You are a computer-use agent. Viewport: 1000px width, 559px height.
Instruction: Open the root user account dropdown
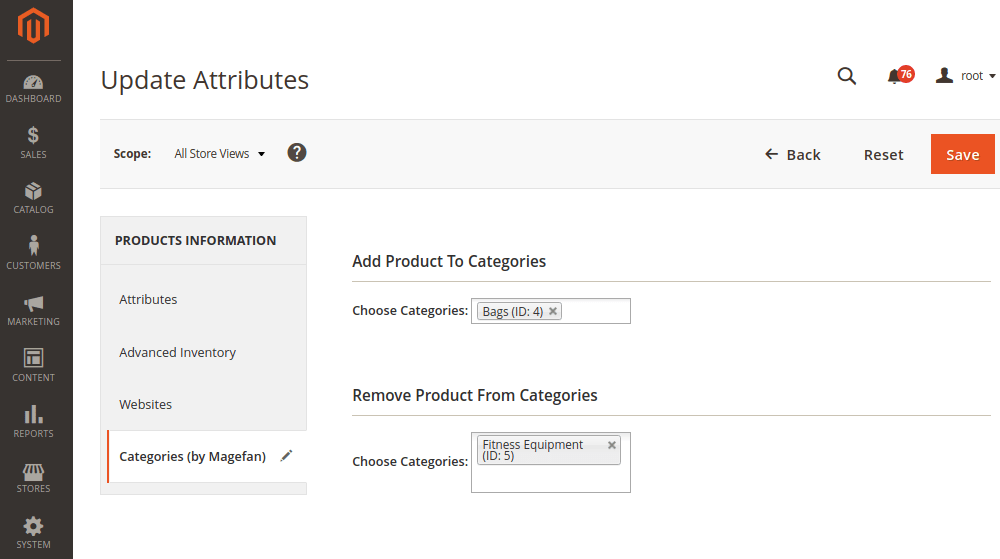(x=965, y=76)
